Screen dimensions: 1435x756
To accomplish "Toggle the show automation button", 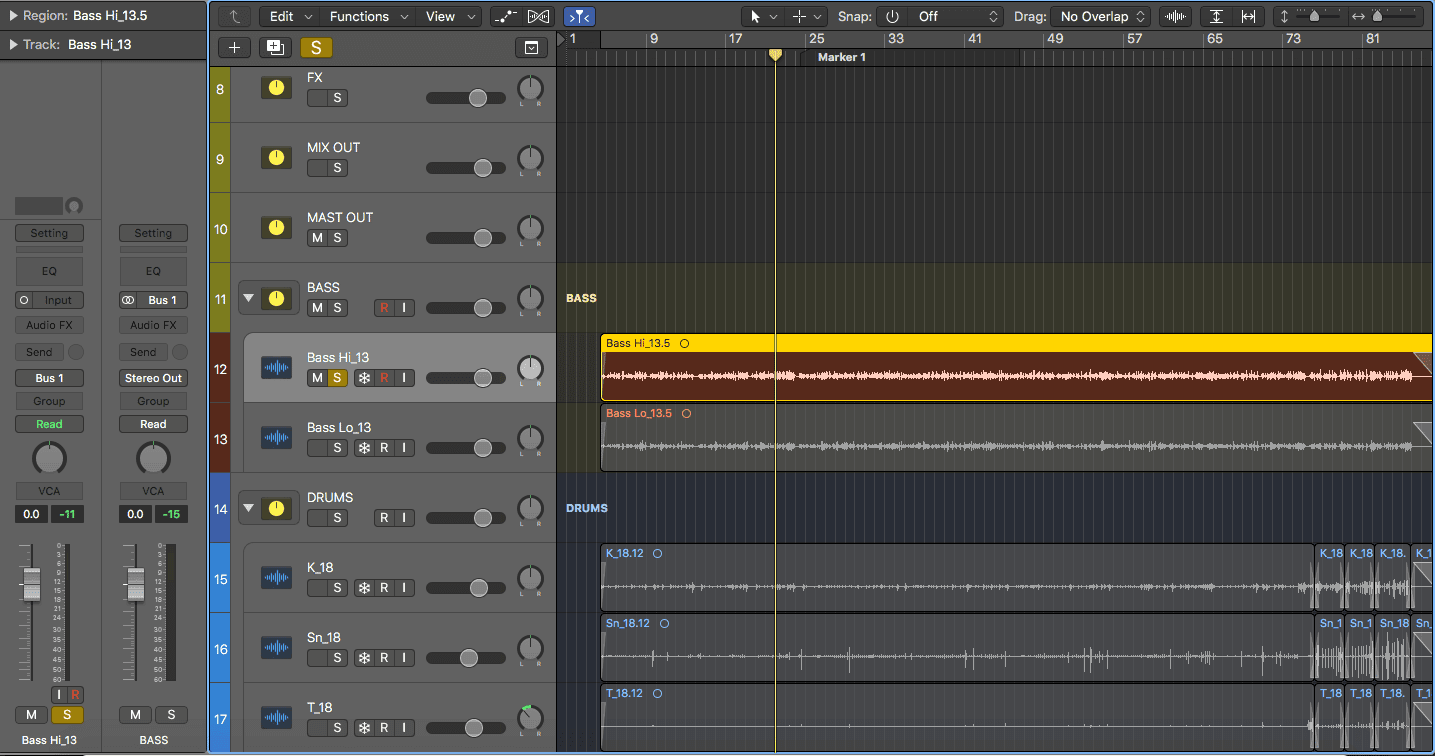I will tap(506, 16).
